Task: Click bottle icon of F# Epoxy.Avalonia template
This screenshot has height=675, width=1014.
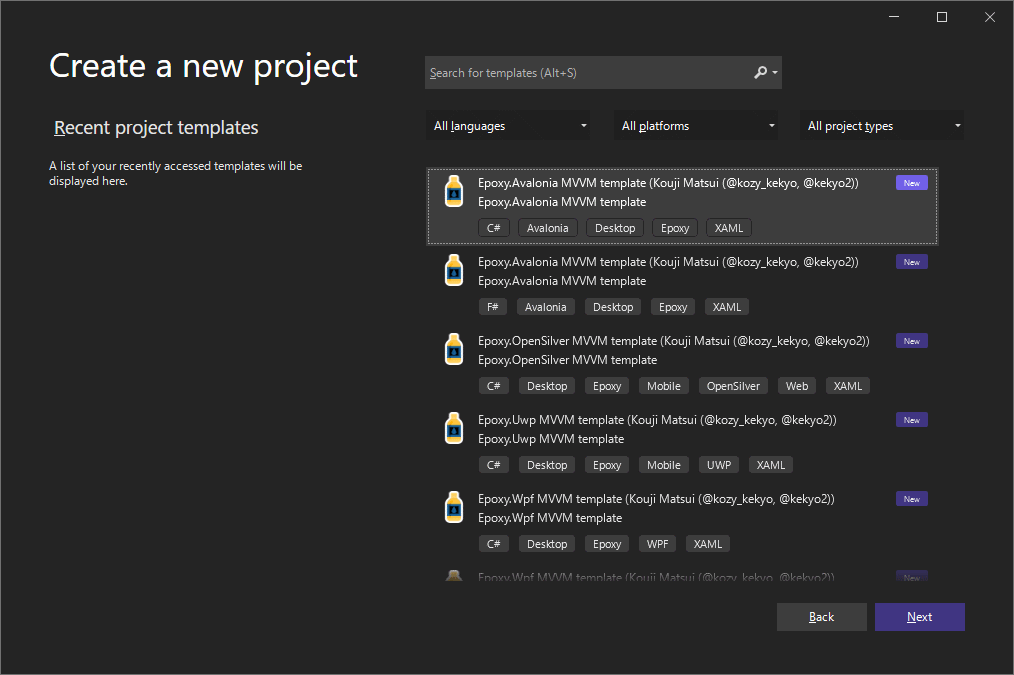Action: (x=454, y=270)
